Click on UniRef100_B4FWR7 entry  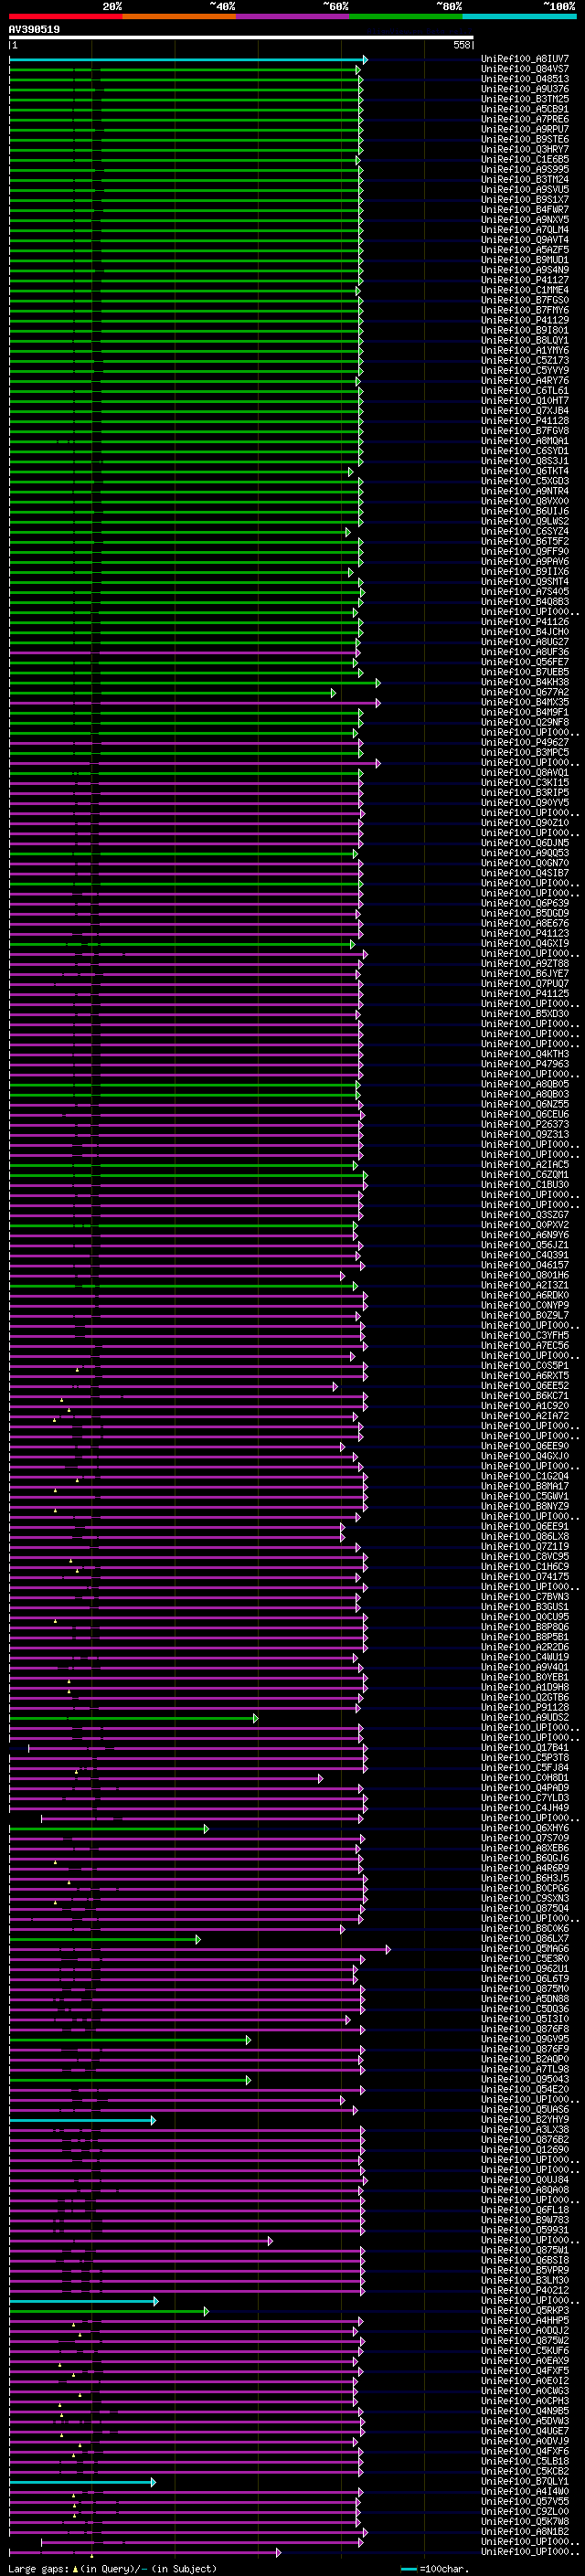pyautogui.click(x=525, y=209)
